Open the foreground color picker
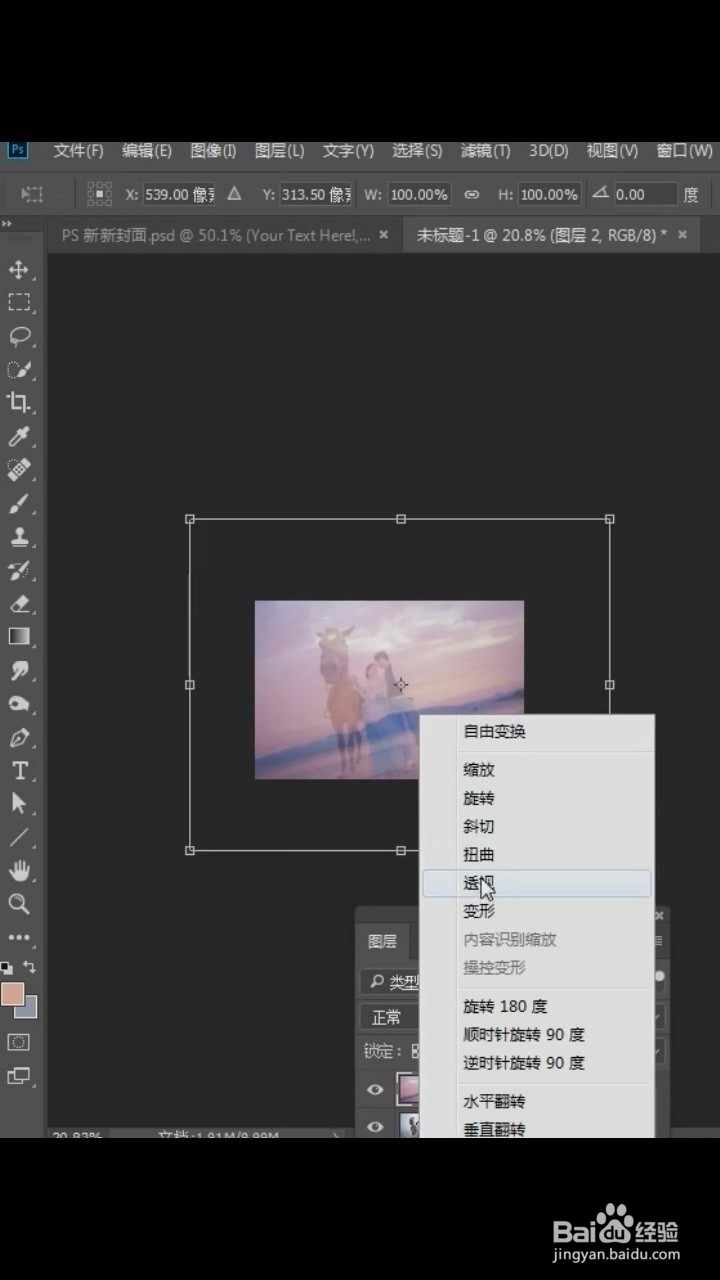 coord(11,994)
